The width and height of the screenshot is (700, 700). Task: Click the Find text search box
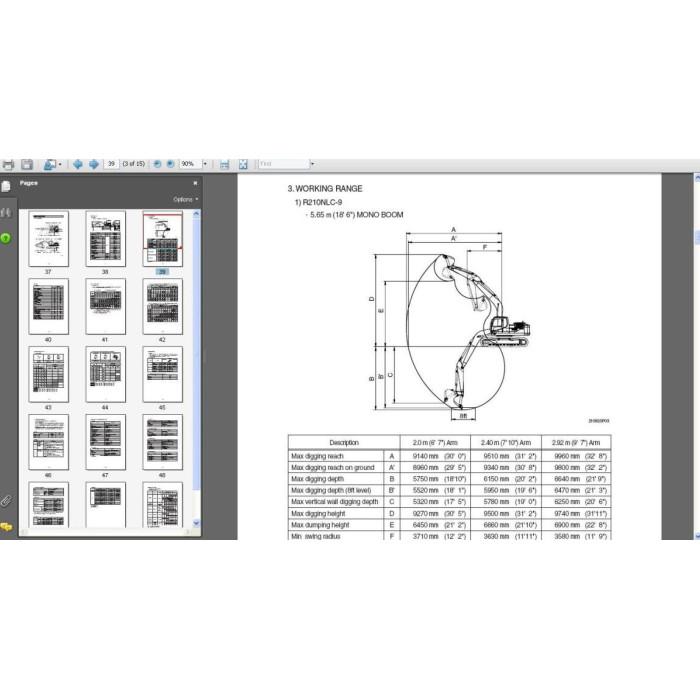click(x=283, y=164)
